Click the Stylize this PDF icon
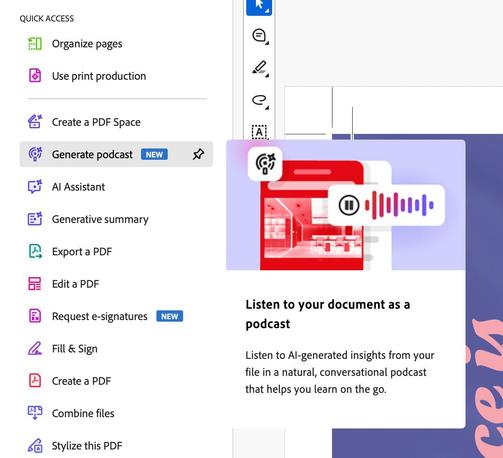The height and width of the screenshot is (458, 503). click(35, 445)
